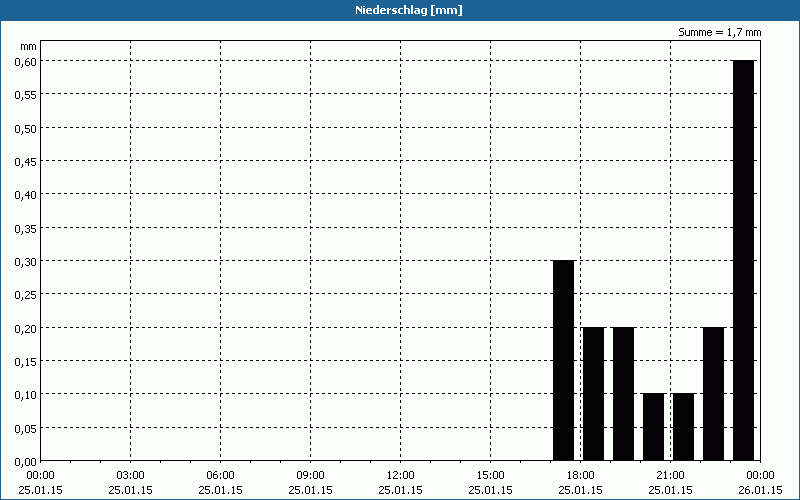Image resolution: width=800 pixels, height=500 pixels.
Task: Select the Summe = 1,7 mm total label
Action: point(719,32)
